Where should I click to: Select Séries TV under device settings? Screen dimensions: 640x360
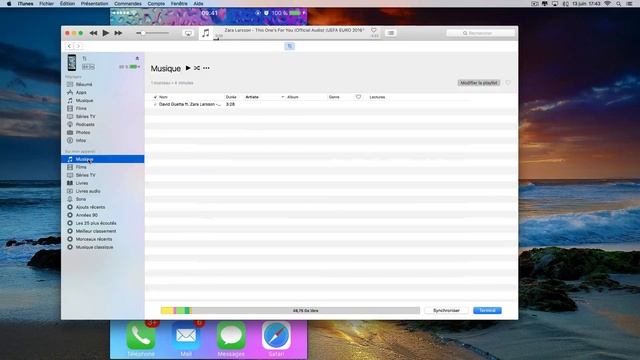[85, 117]
